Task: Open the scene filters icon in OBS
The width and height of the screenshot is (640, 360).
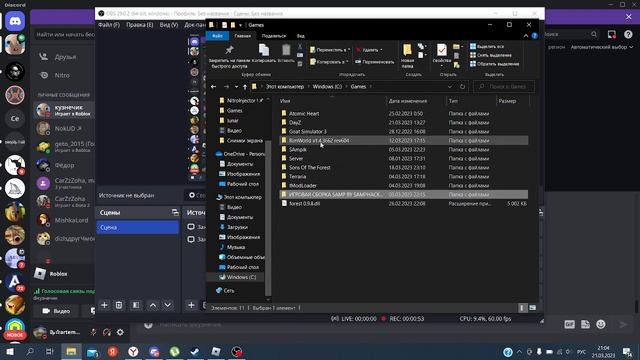Action: coord(136,305)
